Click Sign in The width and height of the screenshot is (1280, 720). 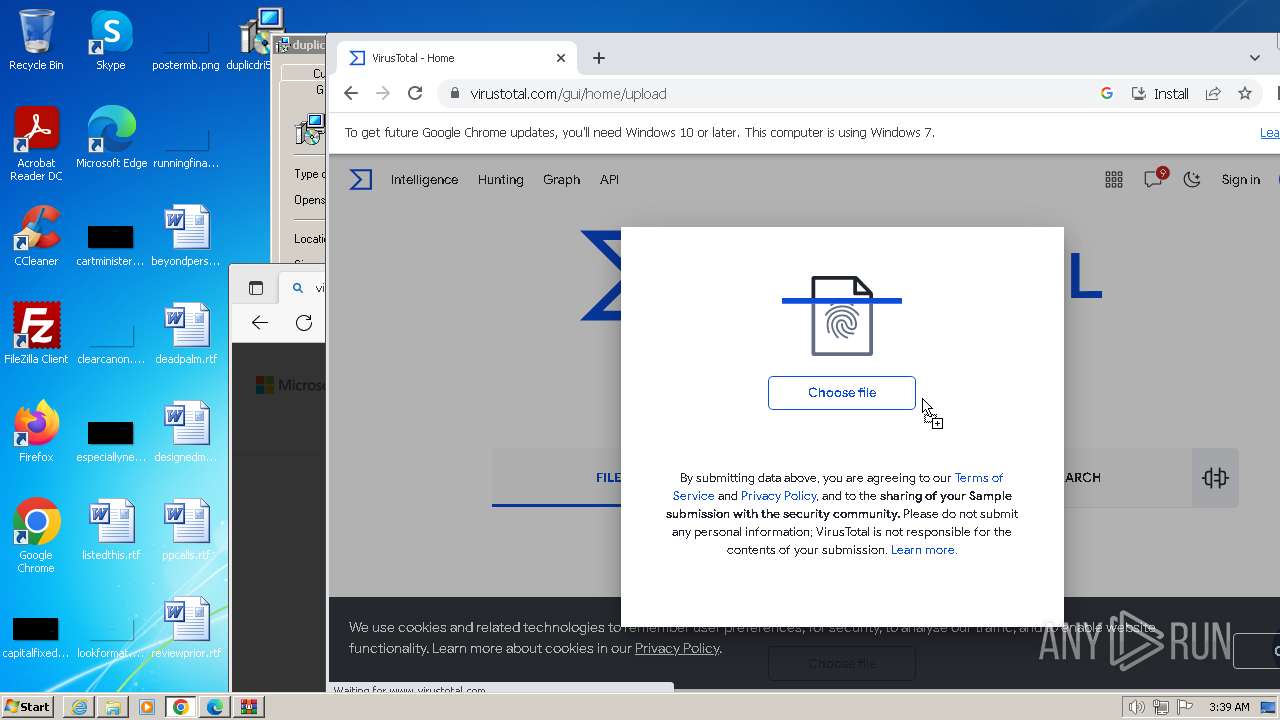point(1240,180)
